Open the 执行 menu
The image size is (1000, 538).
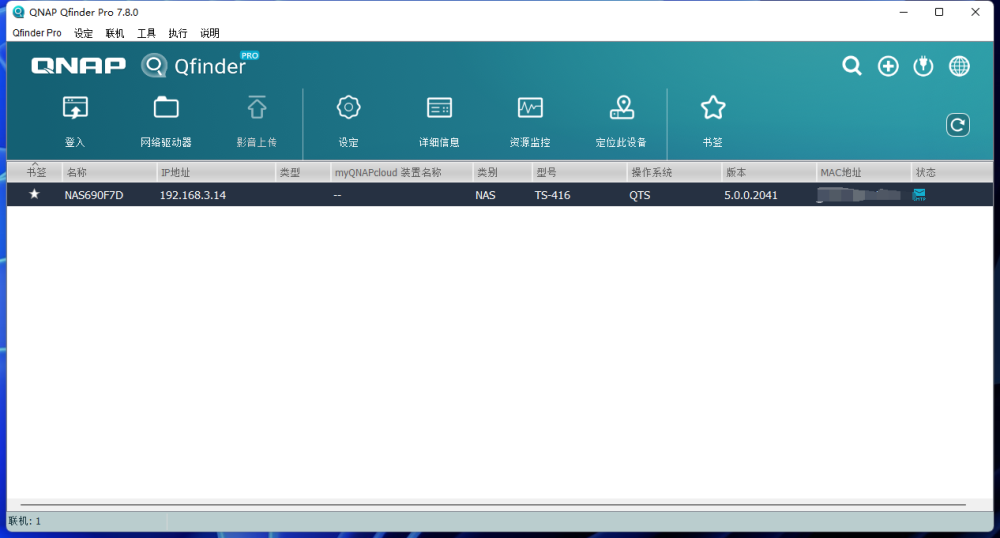(178, 33)
